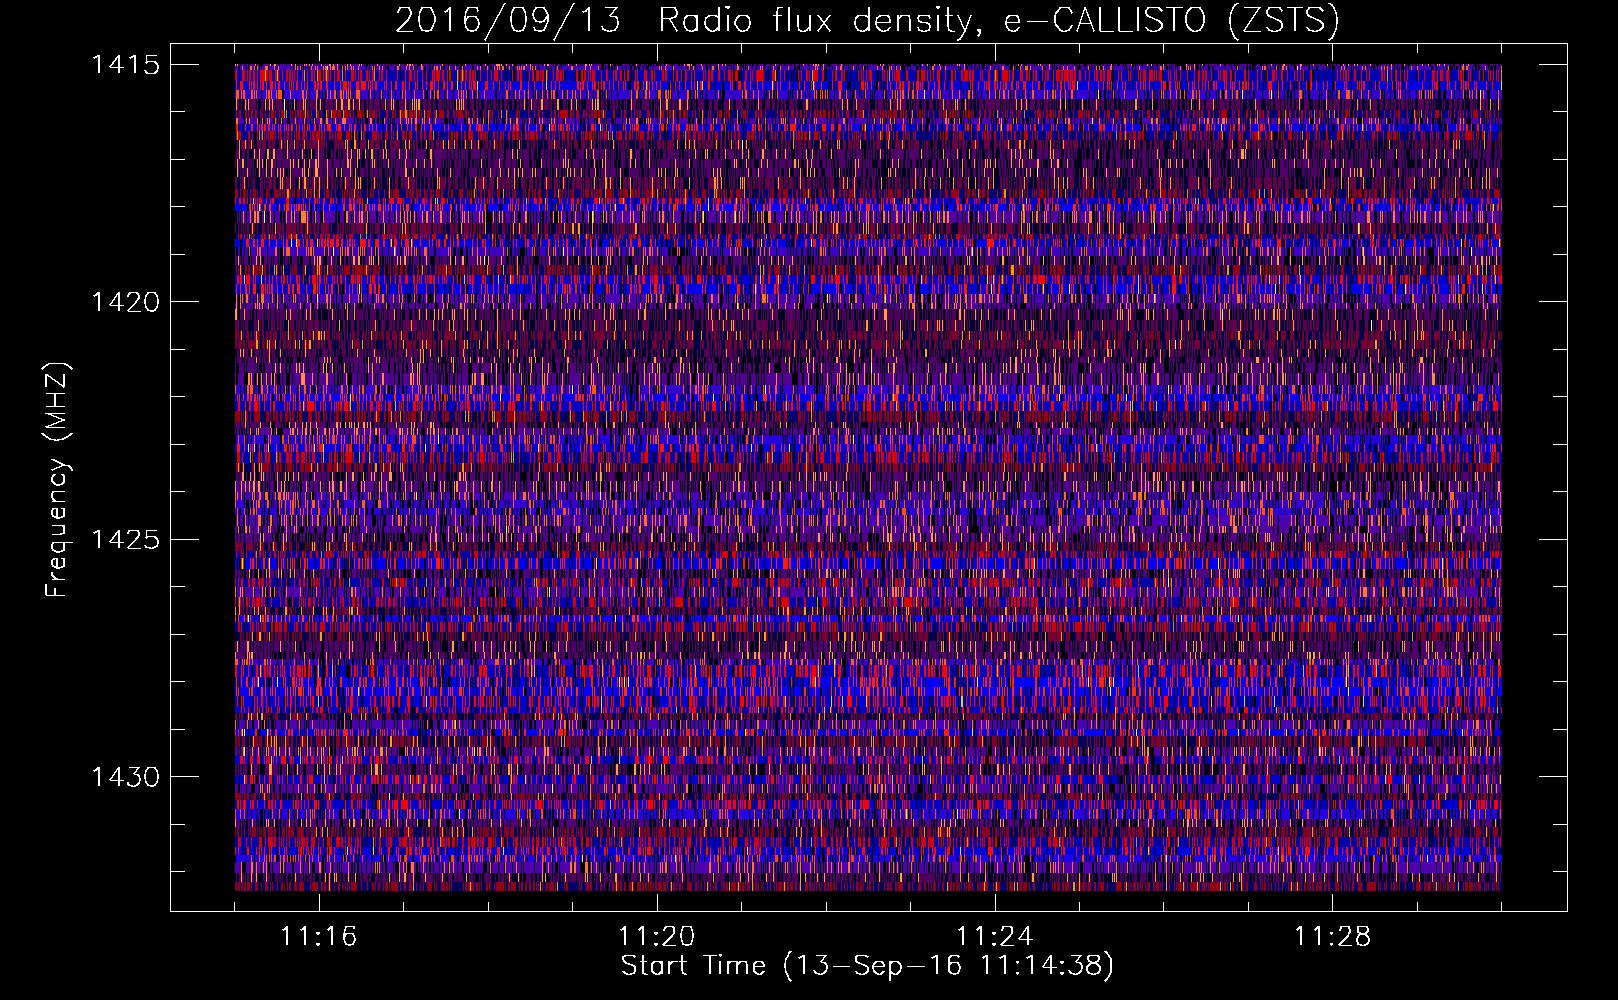Screen dimensions: 1618x1000
Task: Click the 11:24 time tick label
Action: (995, 937)
